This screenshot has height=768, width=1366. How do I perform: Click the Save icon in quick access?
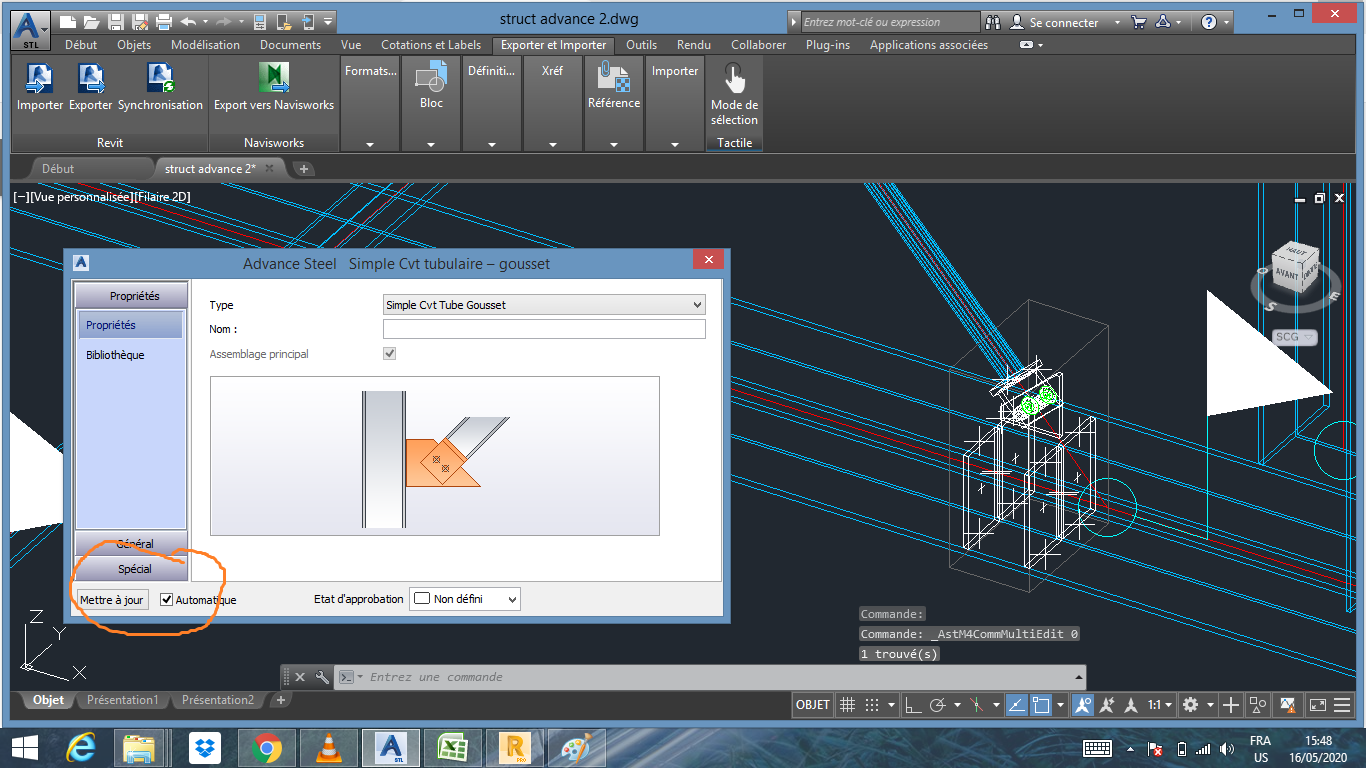point(116,21)
